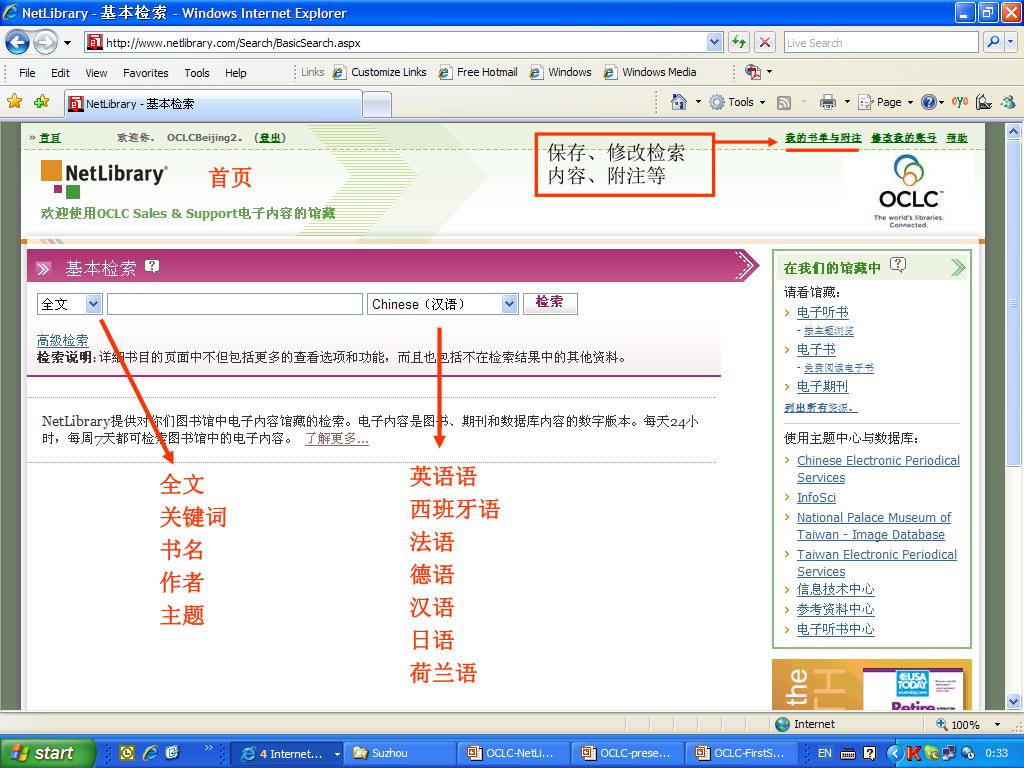
Task: Open the recent pages dropdown next to Forward
Action: [67, 43]
